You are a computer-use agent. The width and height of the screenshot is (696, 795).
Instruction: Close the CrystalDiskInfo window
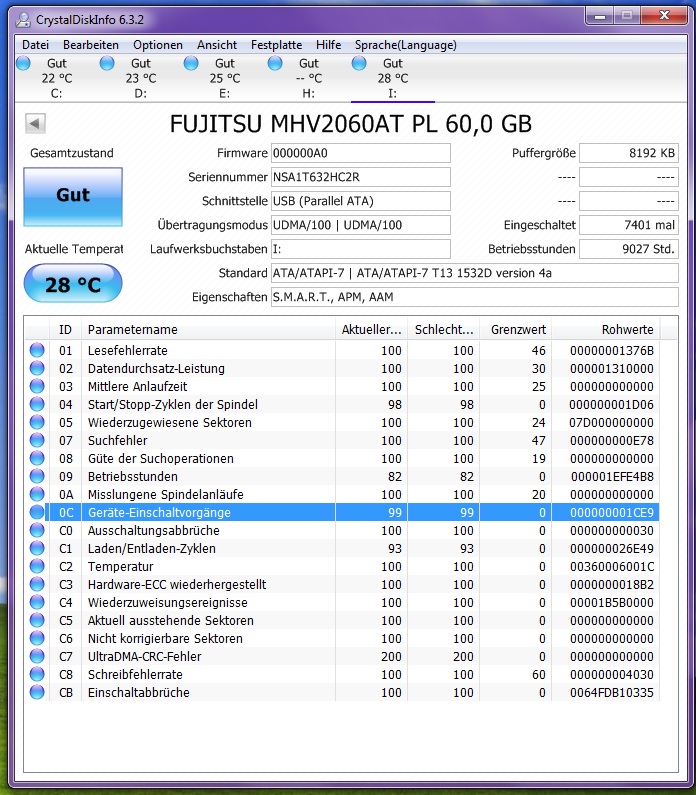664,16
